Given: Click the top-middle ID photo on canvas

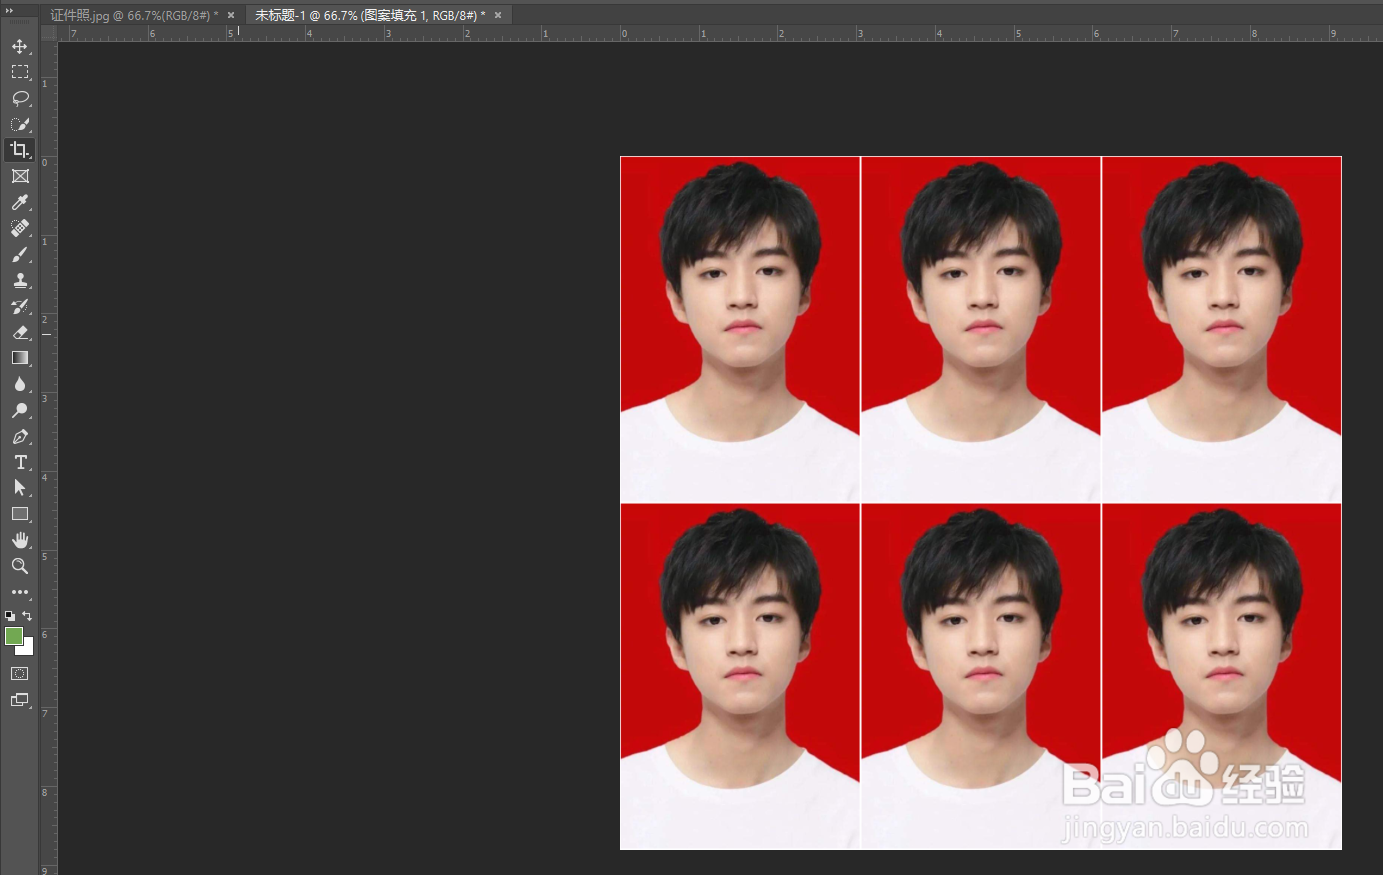Looking at the screenshot, I should coord(981,330).
